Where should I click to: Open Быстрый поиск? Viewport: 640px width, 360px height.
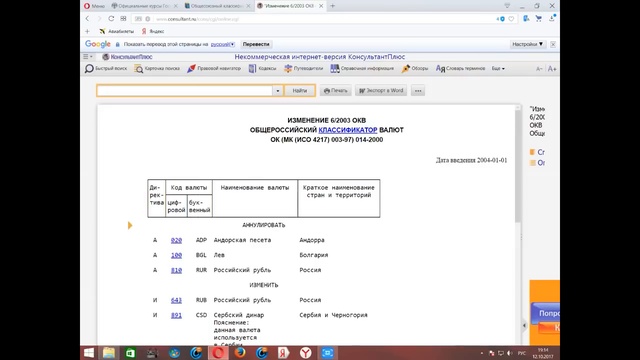point(106,69)
